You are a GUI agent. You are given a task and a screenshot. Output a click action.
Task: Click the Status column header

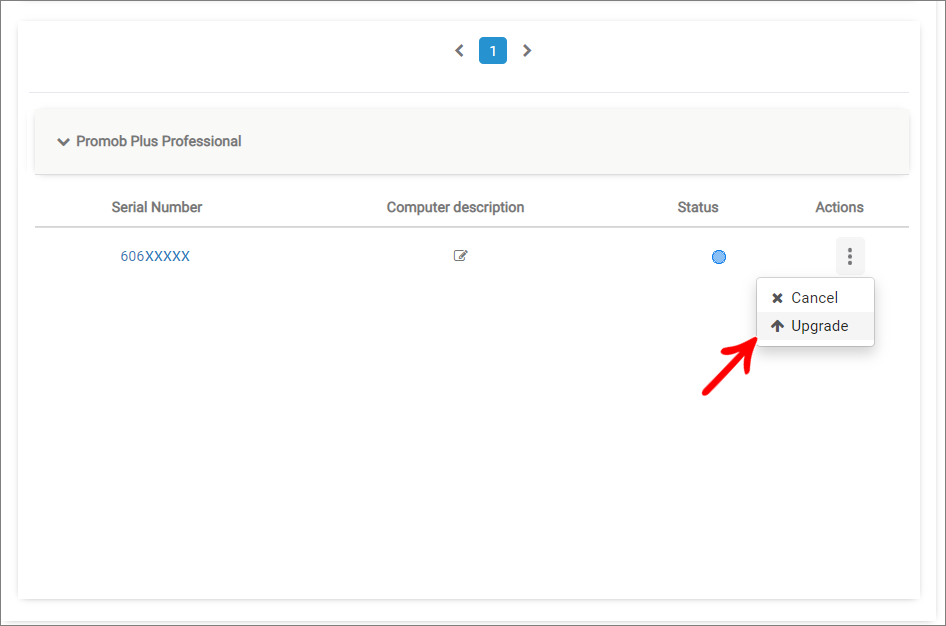pos(698,207)
